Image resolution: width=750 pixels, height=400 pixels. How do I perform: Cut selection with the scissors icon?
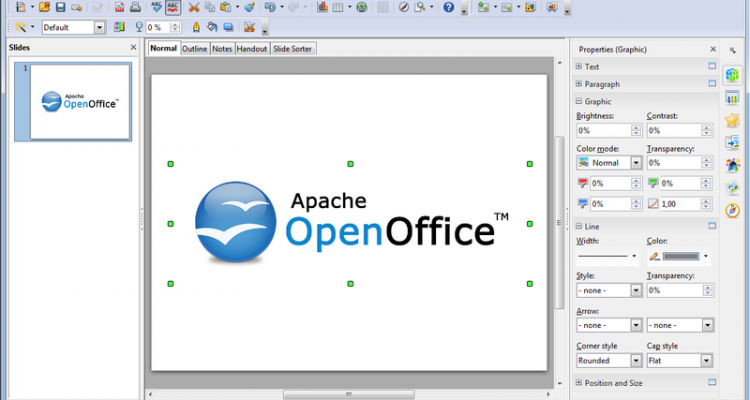pos(194,7)
